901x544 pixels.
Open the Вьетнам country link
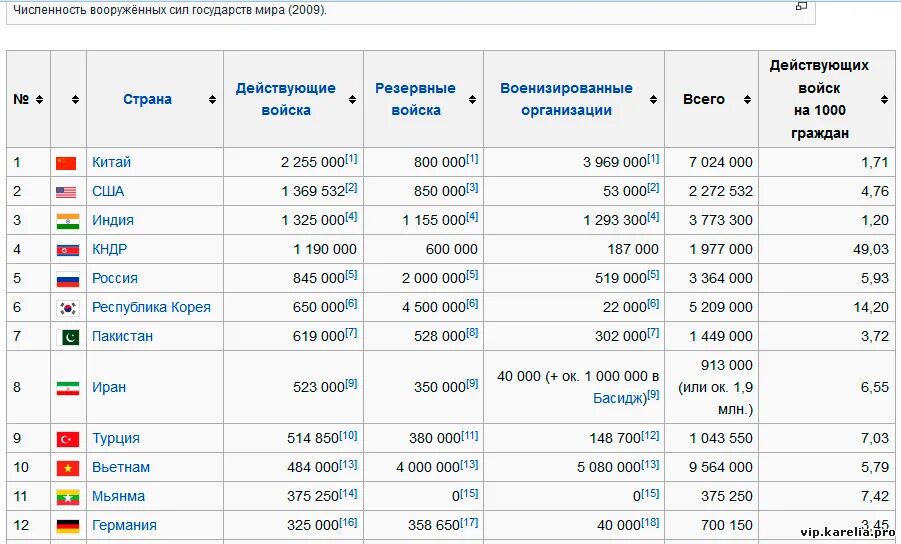(121, 467)
